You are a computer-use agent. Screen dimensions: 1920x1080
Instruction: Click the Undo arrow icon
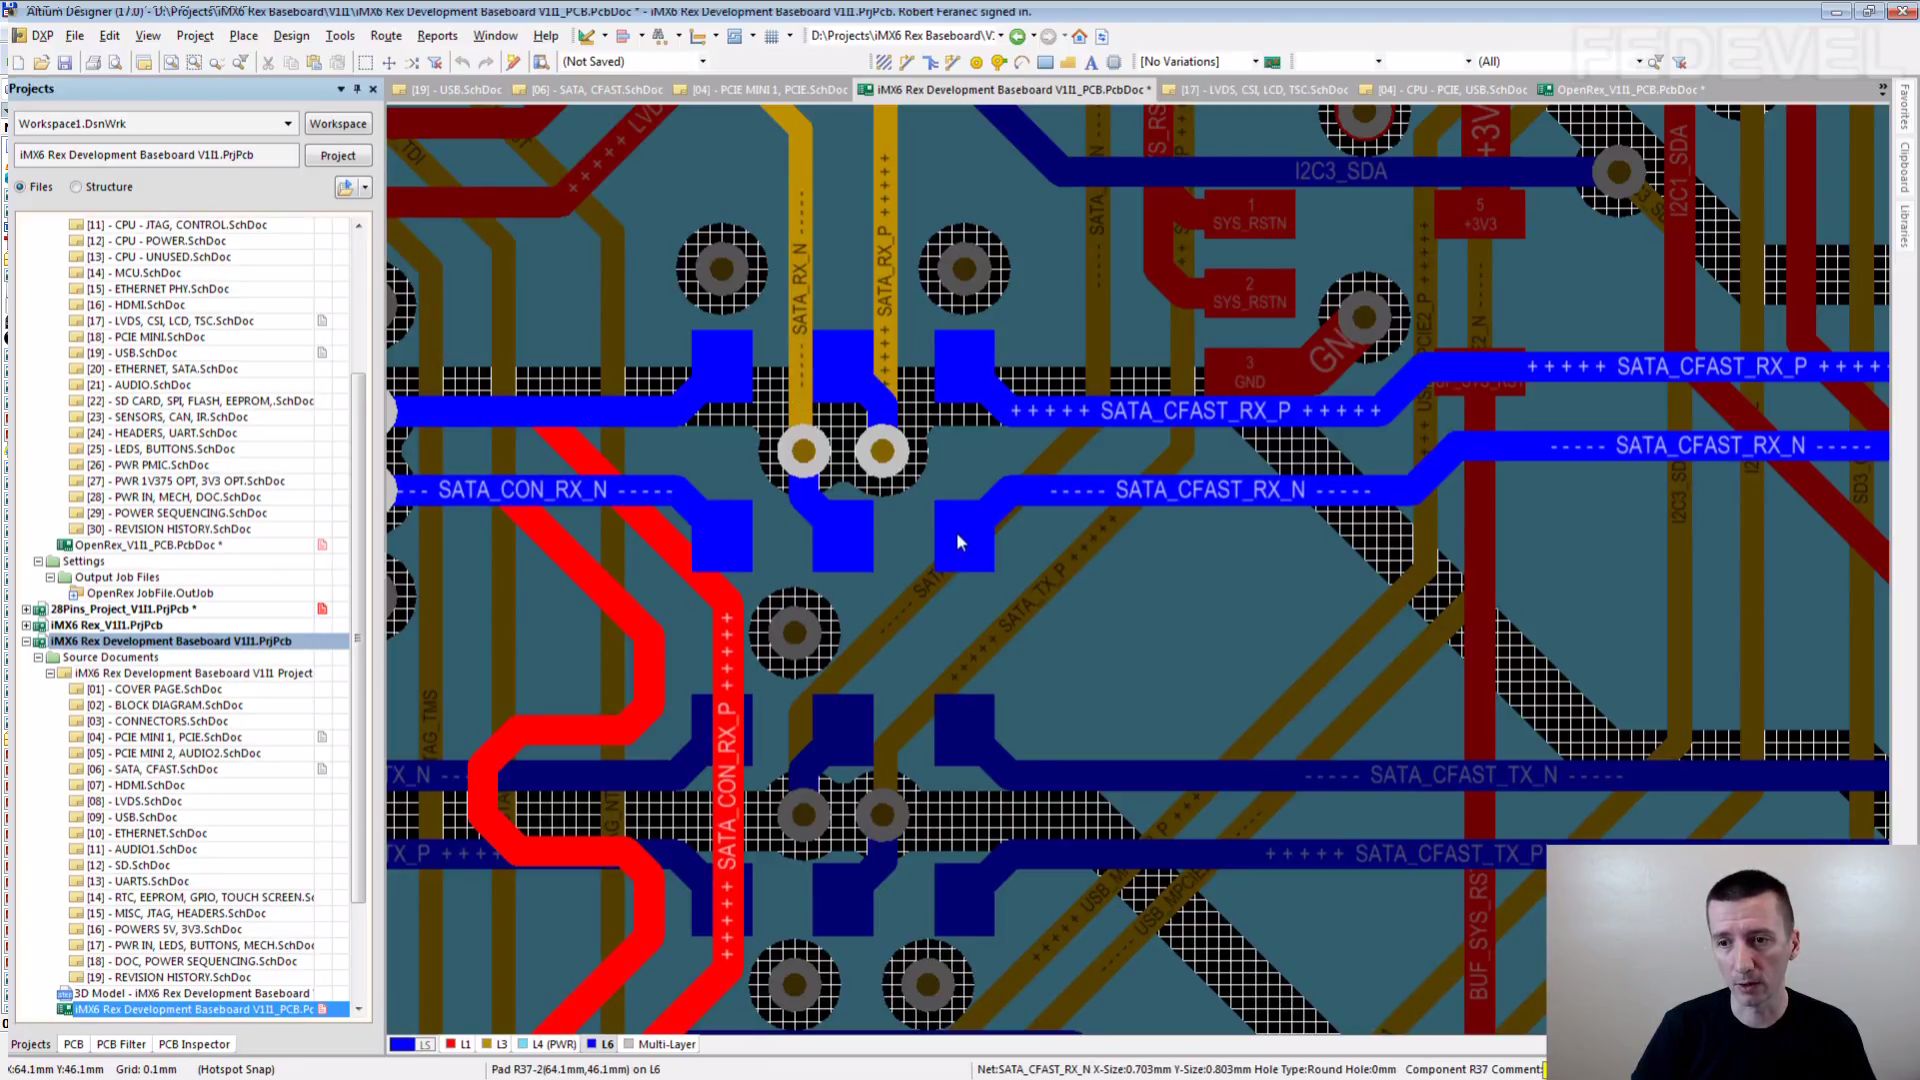click(462, 62)
